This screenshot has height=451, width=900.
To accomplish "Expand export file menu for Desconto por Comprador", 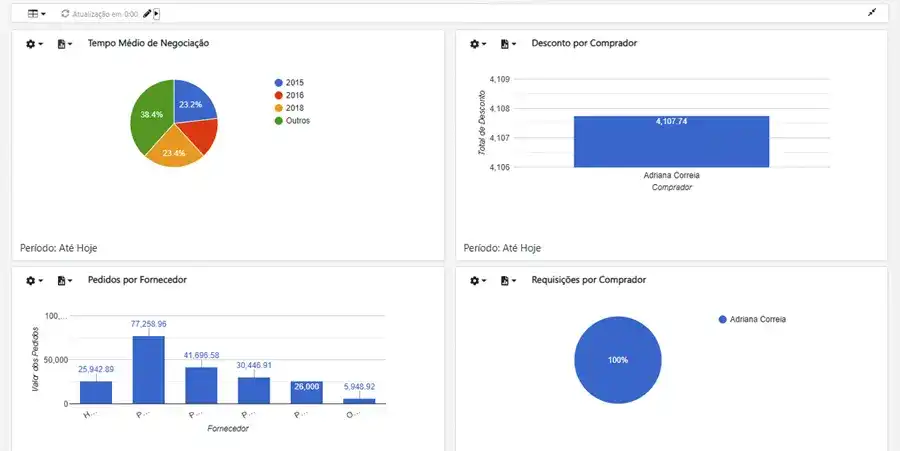I will (509, 44).
